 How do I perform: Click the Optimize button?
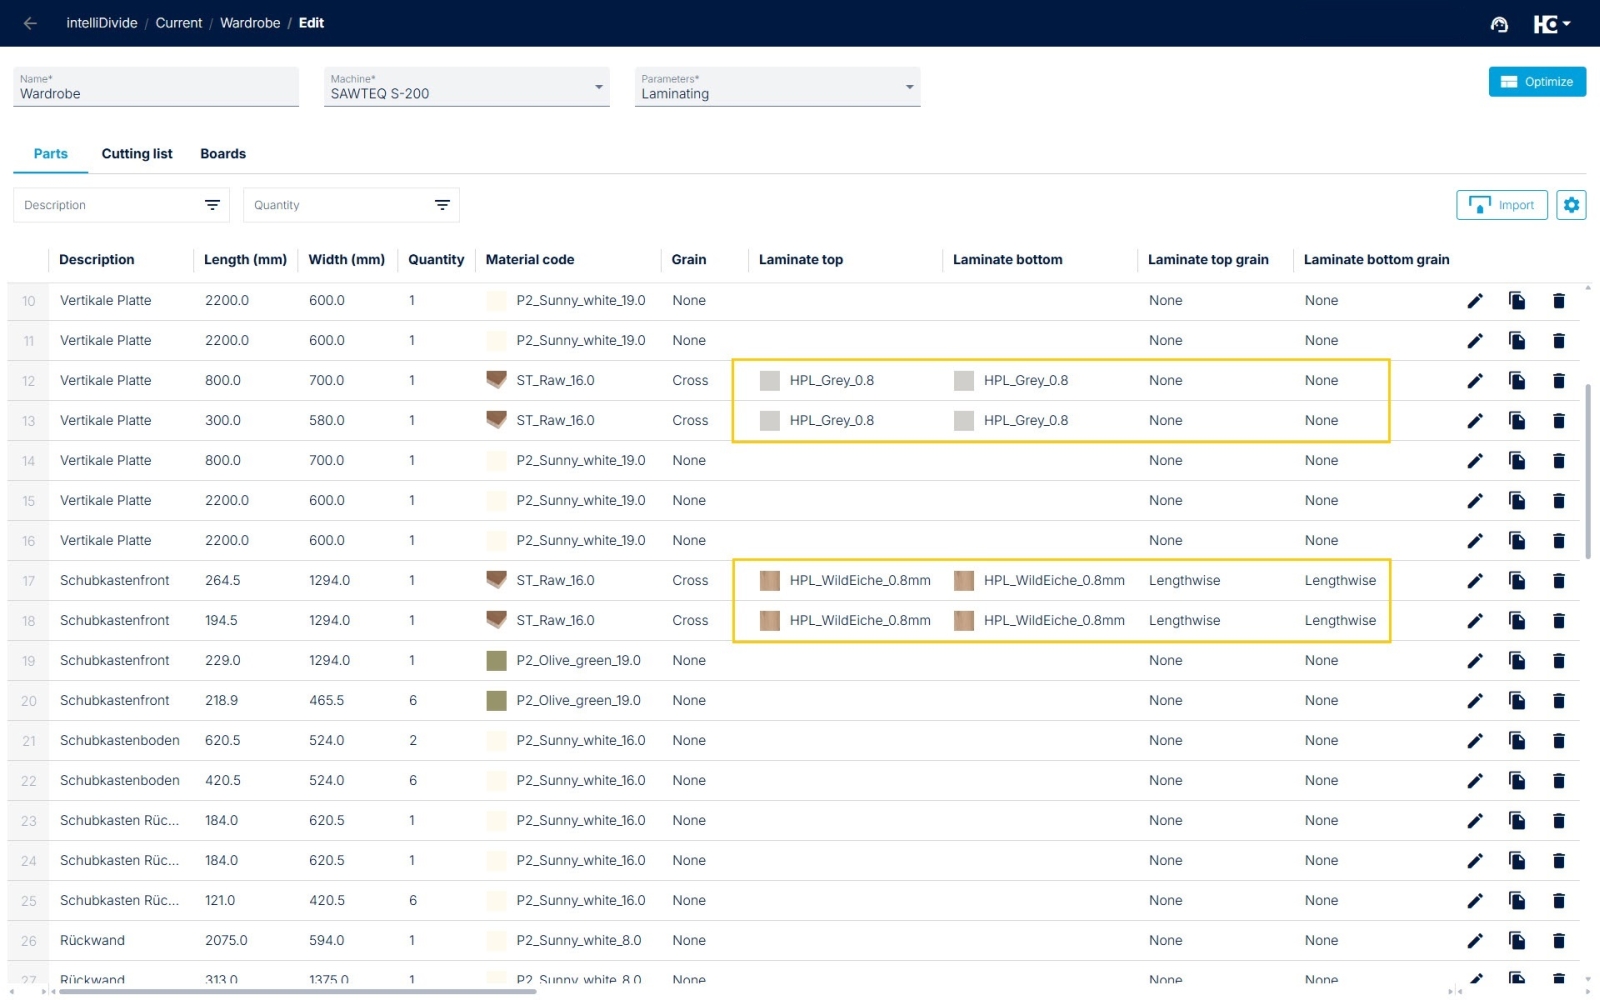[1537, 82]
